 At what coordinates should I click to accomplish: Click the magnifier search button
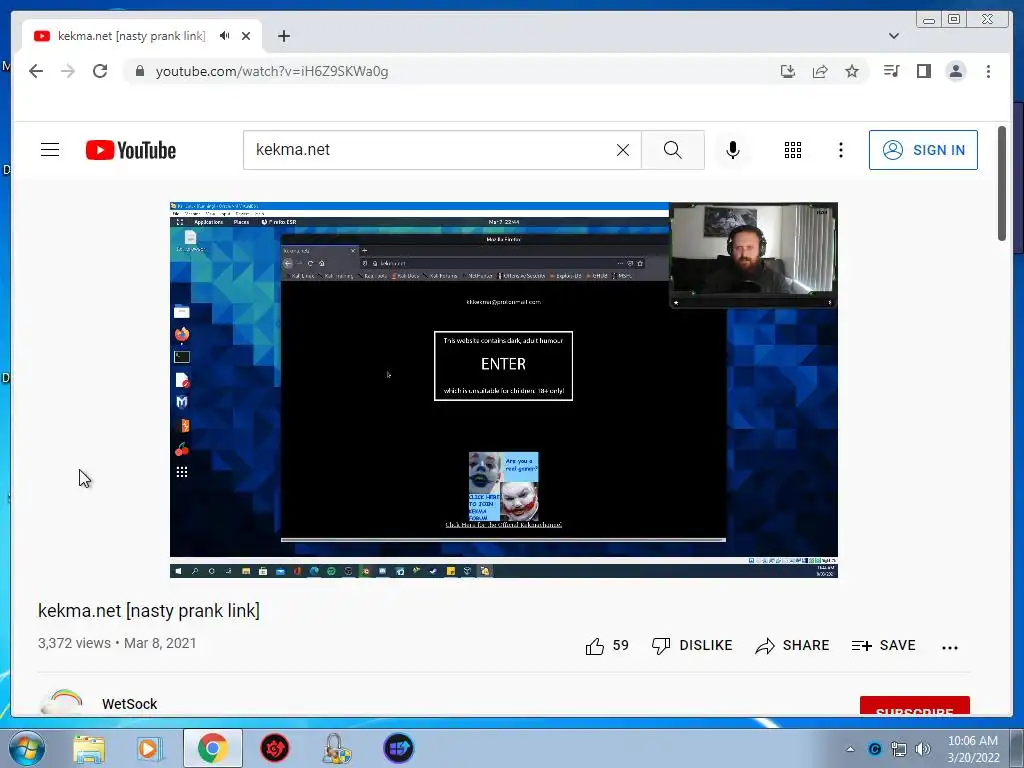coord(673,150)
